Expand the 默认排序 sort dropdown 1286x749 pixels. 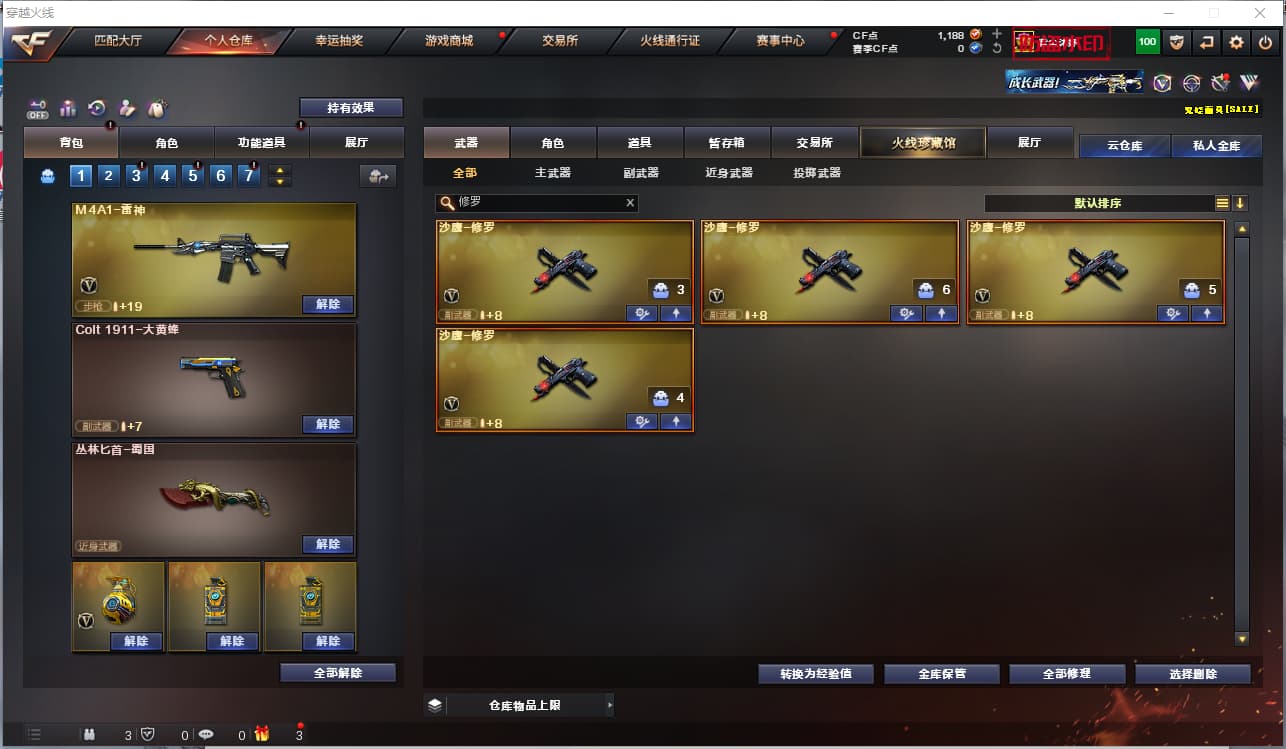point(1098,203)
